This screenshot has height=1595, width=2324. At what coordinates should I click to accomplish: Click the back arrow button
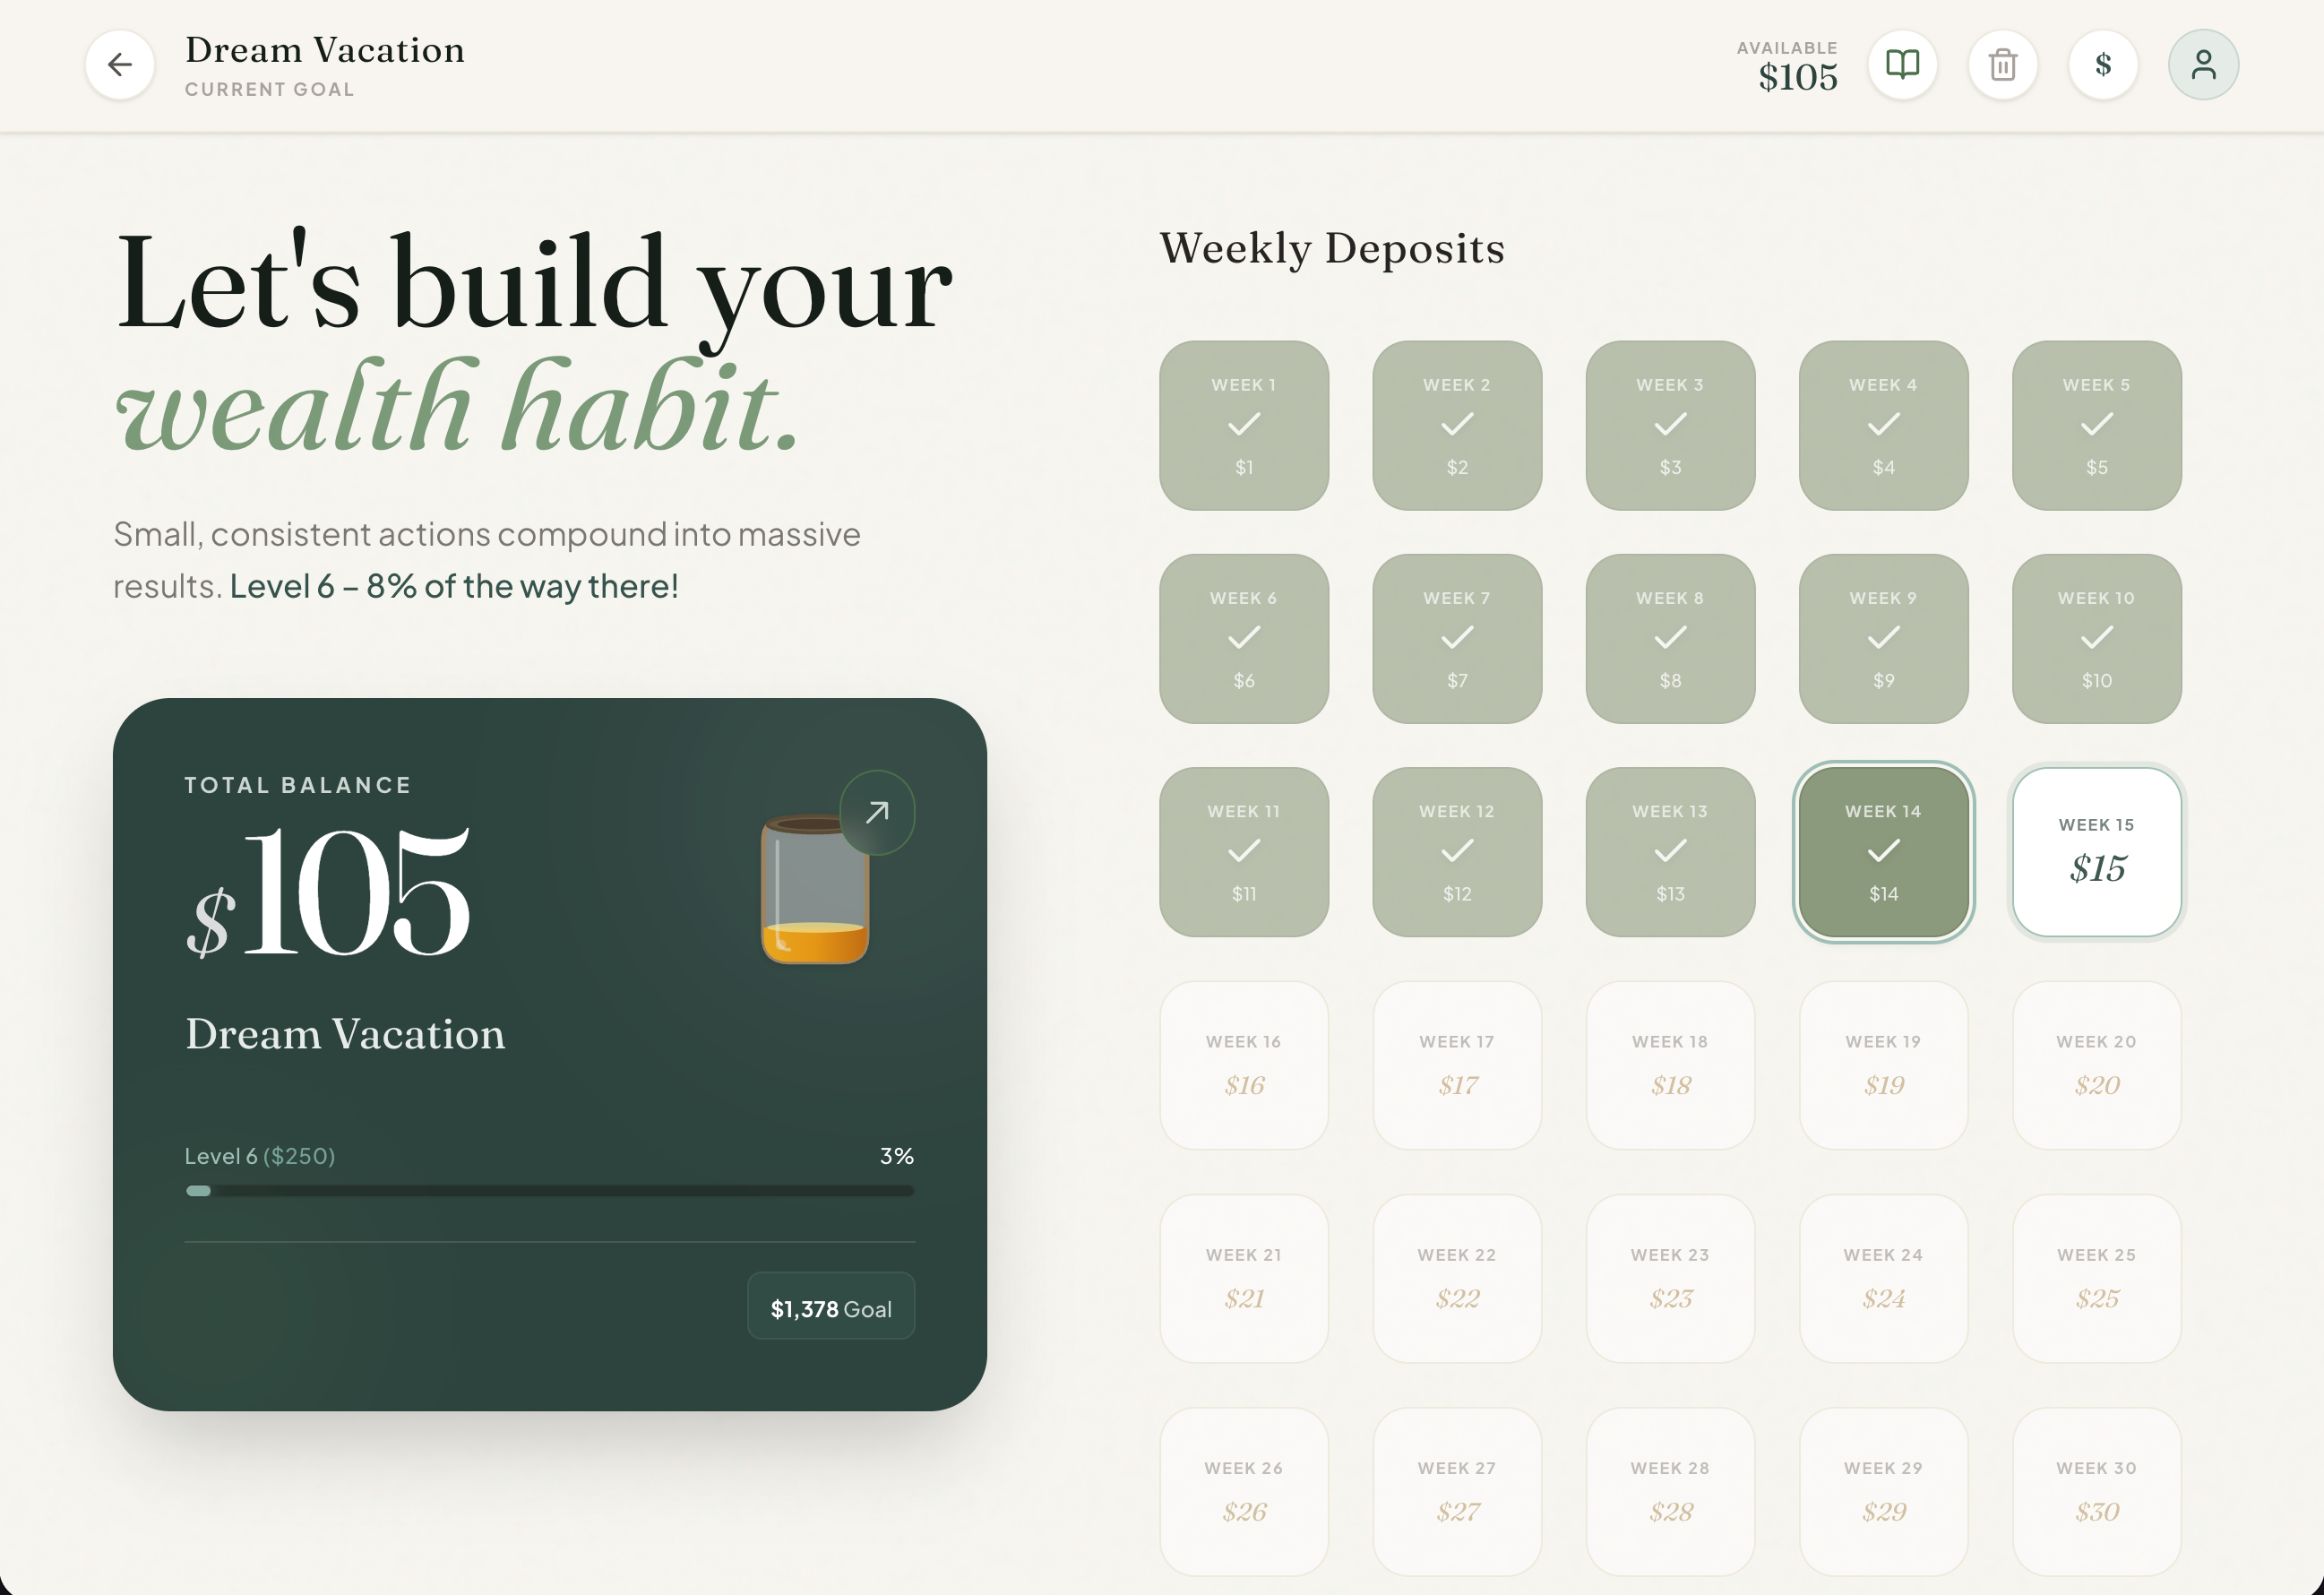(120, 65)
